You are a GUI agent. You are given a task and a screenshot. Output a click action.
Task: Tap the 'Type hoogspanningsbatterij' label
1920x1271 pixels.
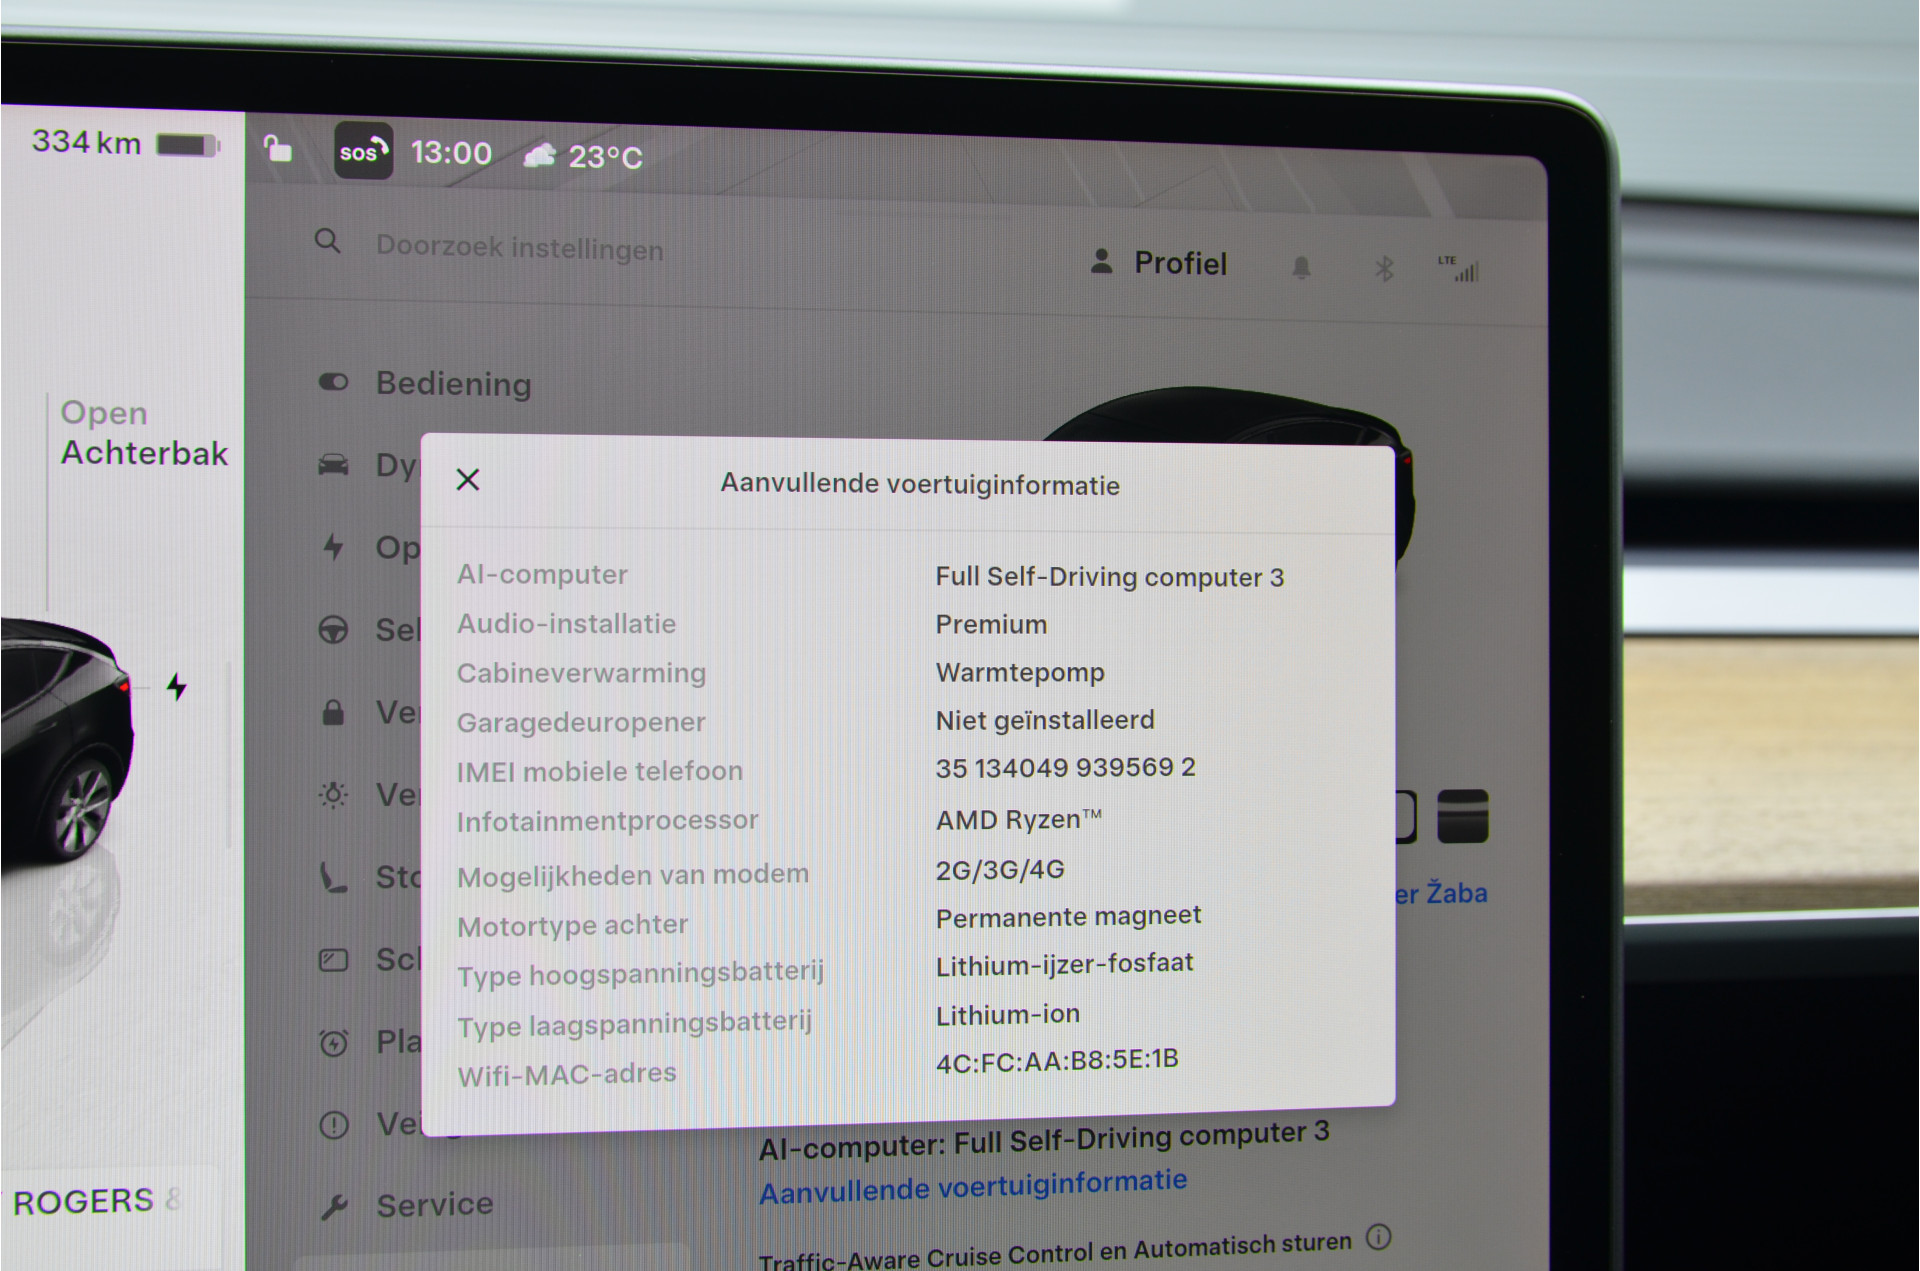click(x=641, y=973)
